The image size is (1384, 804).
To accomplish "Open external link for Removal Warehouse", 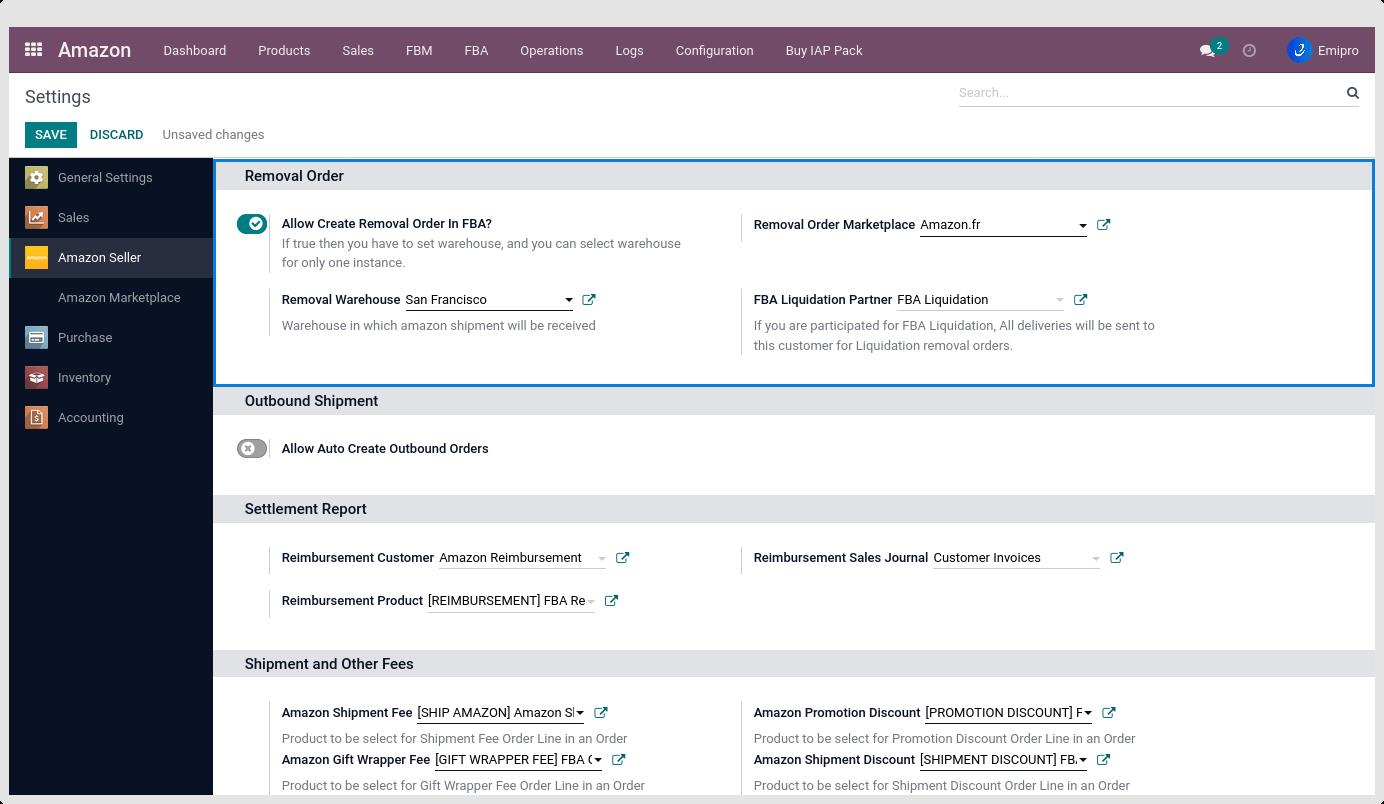I will coord(589,300).
